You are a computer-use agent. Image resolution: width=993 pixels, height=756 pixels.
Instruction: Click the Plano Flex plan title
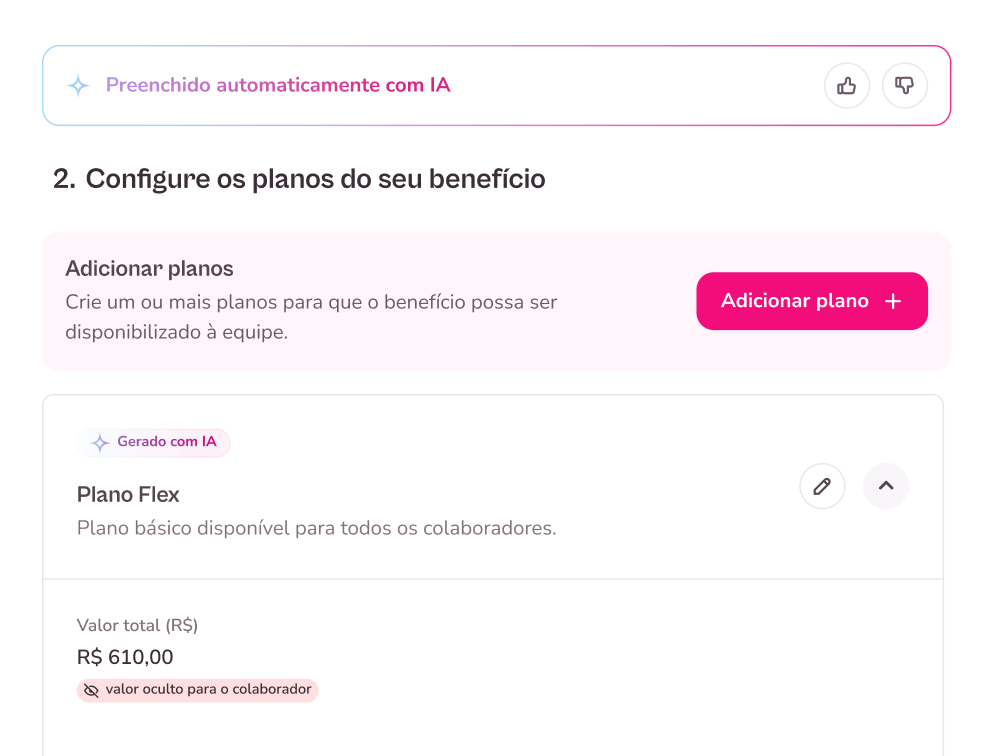[x=128, y=494]
